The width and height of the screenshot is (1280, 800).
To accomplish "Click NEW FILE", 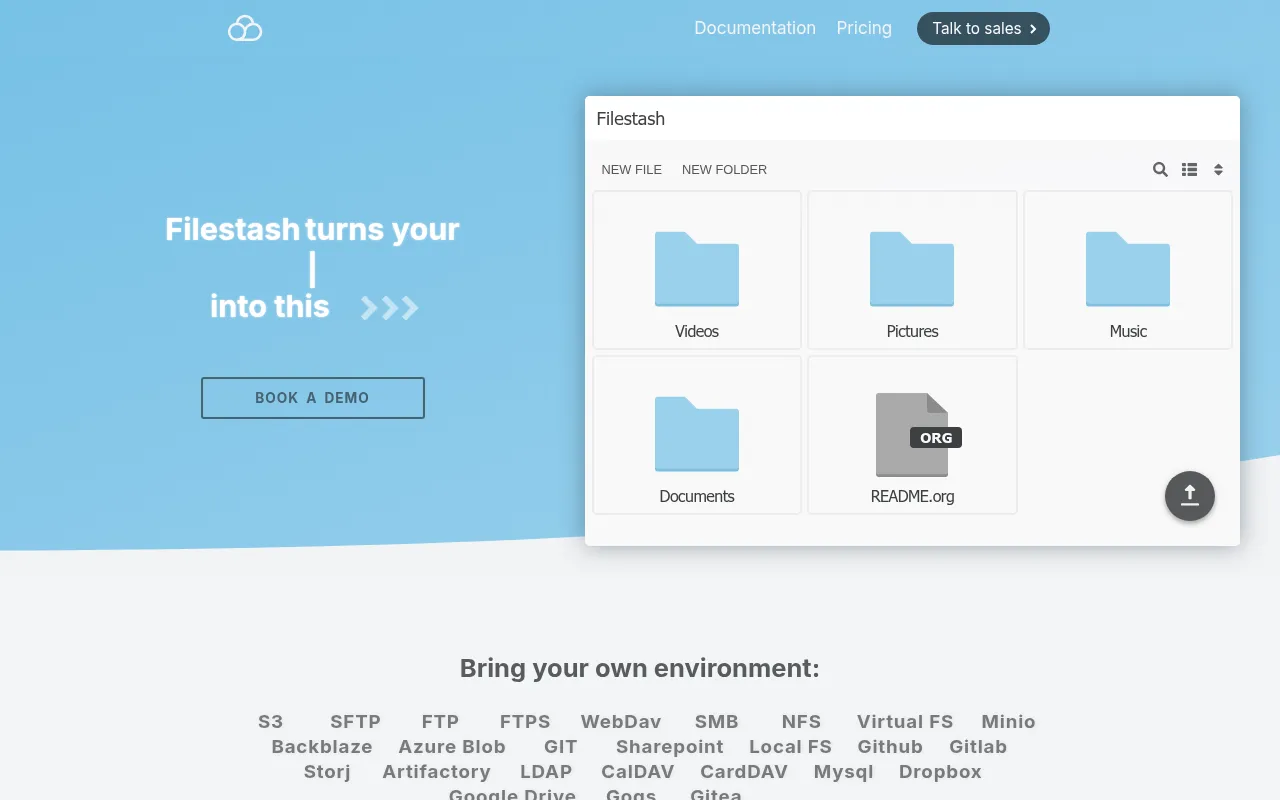I will pyautogui.click(x=632, y=170).
